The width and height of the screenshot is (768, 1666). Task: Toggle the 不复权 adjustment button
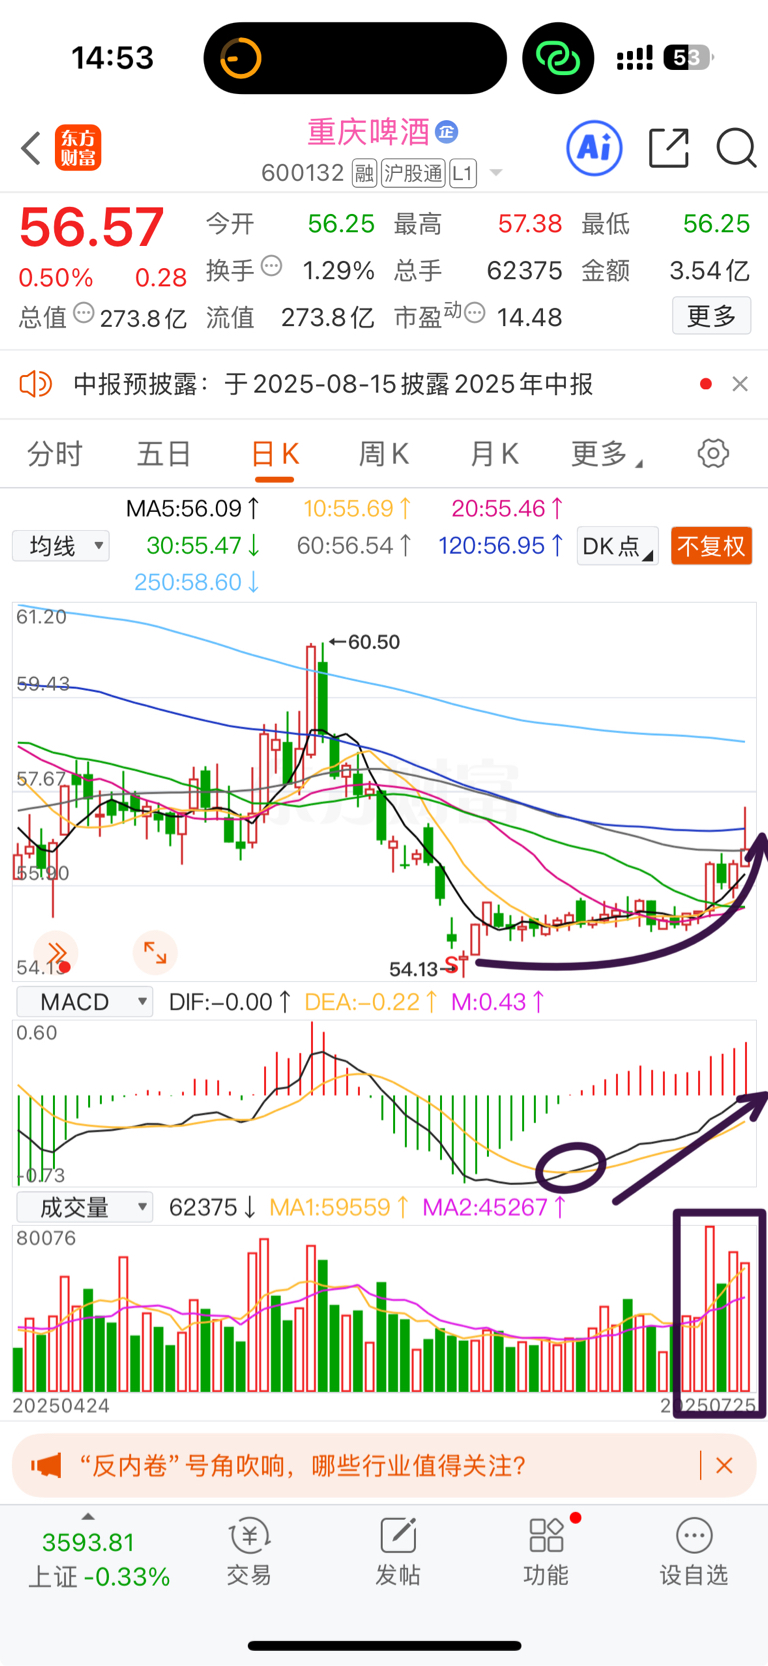(x=711, y=546)
